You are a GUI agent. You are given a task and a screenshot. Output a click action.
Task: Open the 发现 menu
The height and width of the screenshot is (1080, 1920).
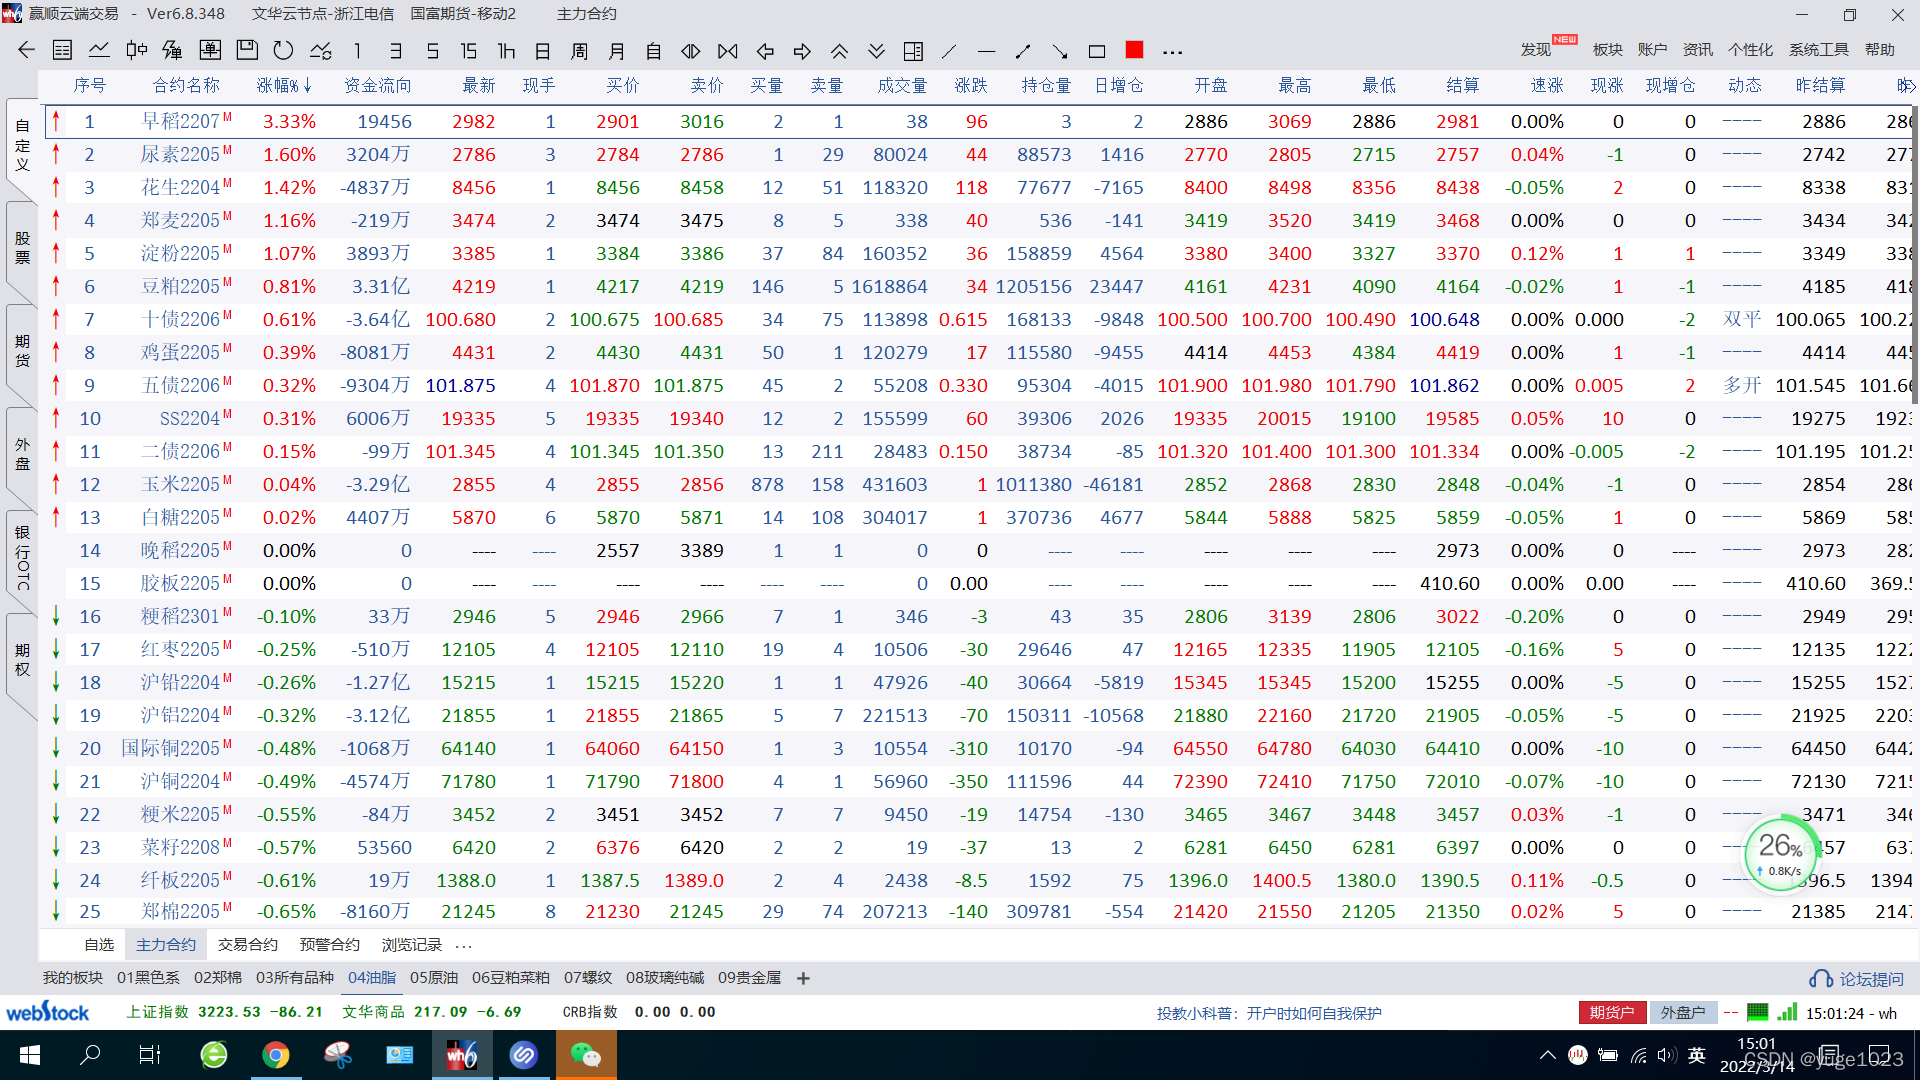[x=1536, y=49]
